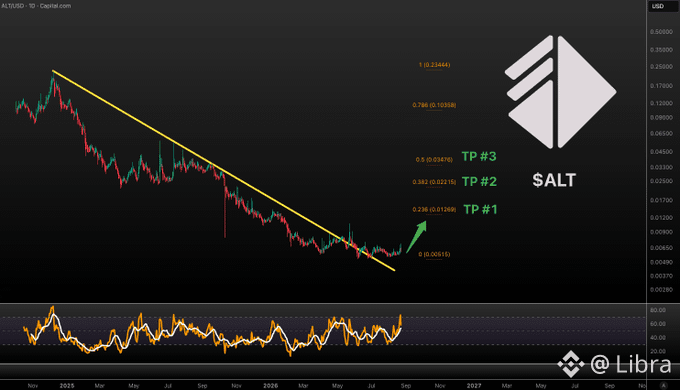
Task: Click the 0.06500 price axis value
Action: tap(661, 134)
